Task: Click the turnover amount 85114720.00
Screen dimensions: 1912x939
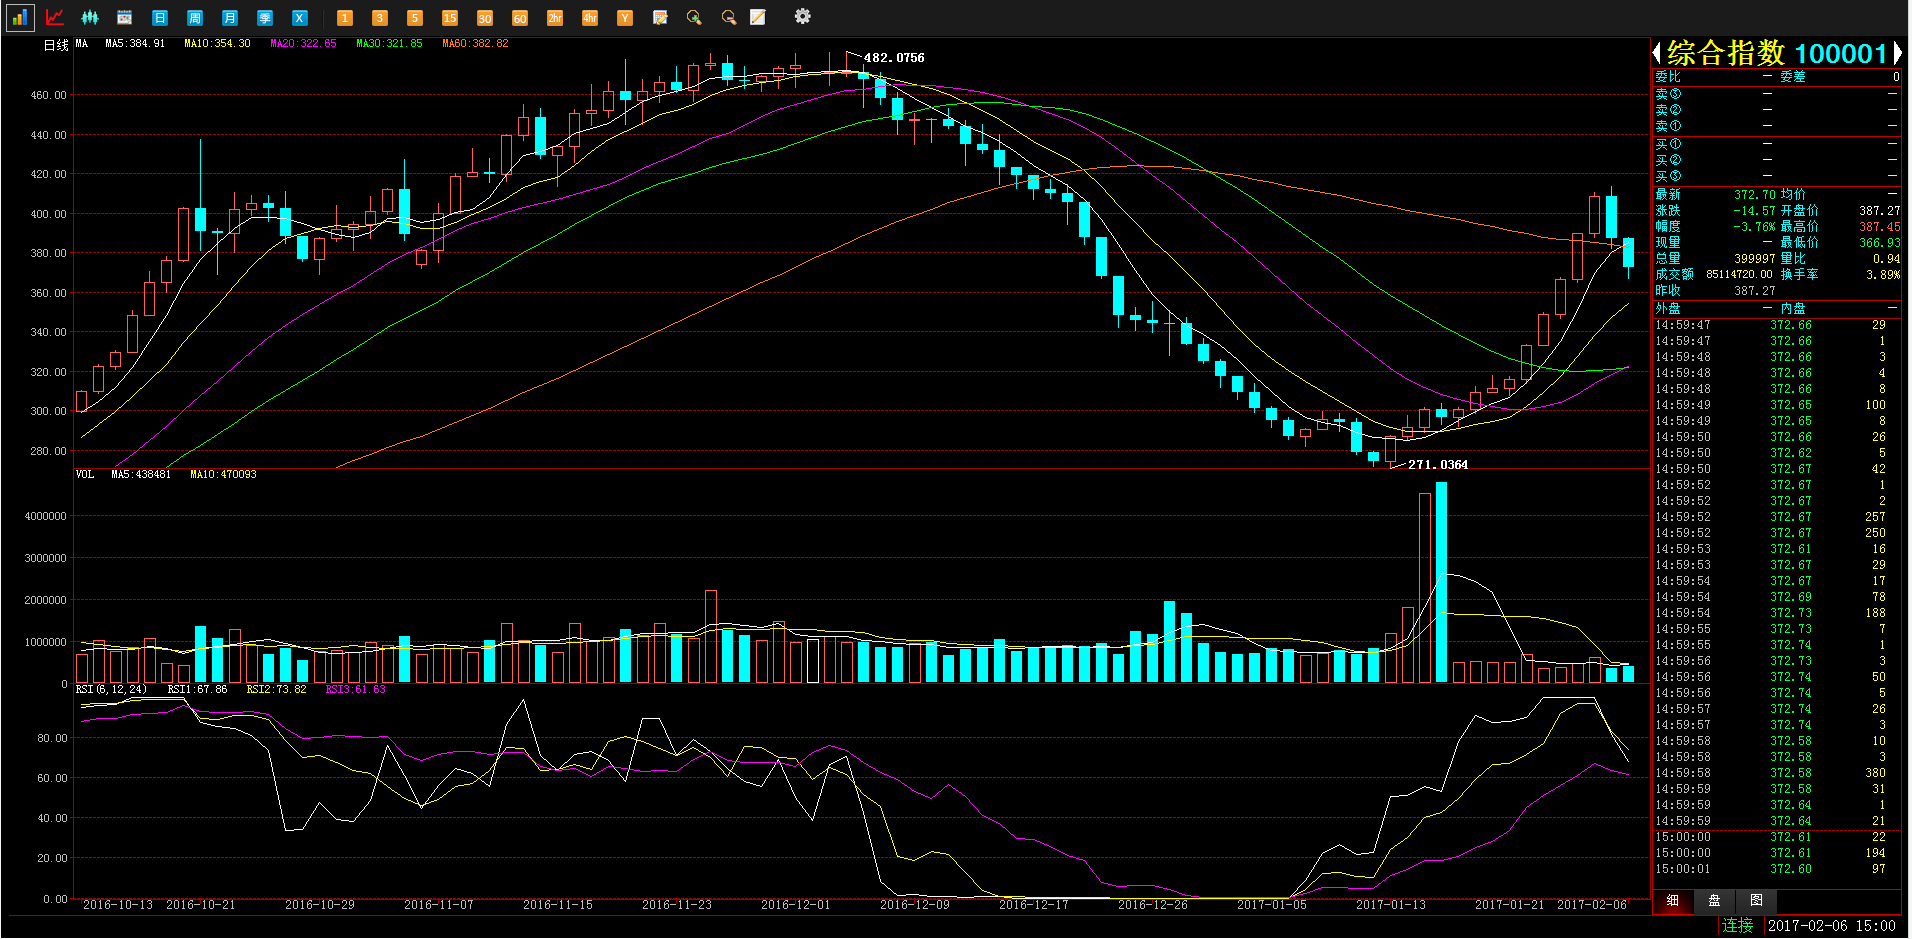Action: [1739, 275]
